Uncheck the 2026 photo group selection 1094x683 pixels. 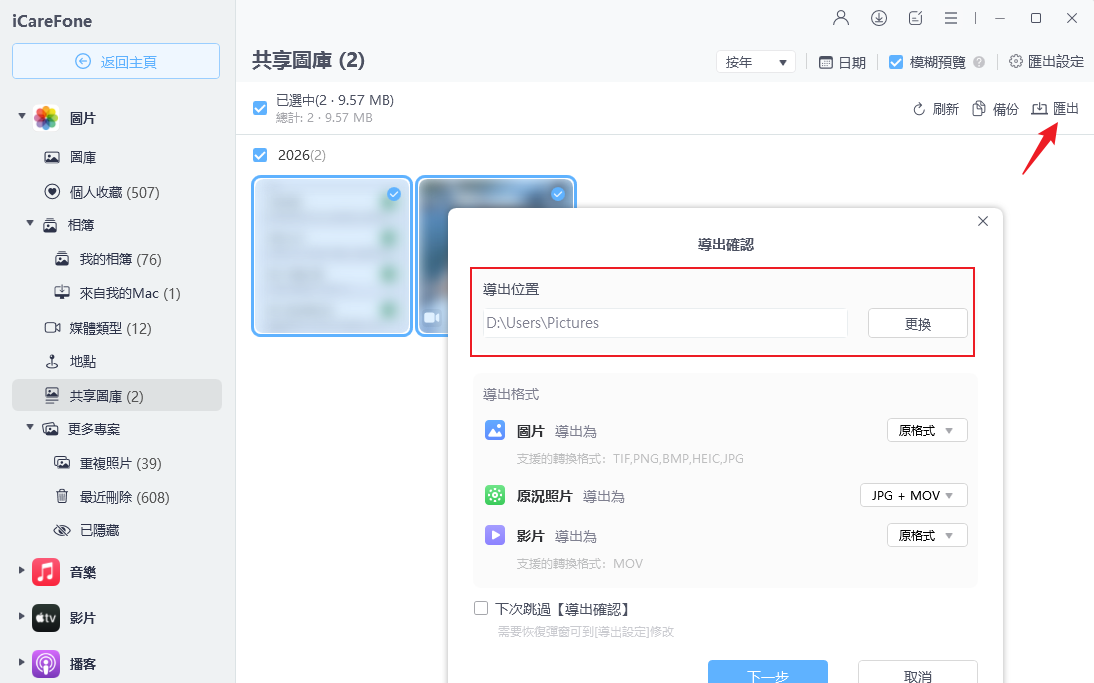click(x=260, y=155)
